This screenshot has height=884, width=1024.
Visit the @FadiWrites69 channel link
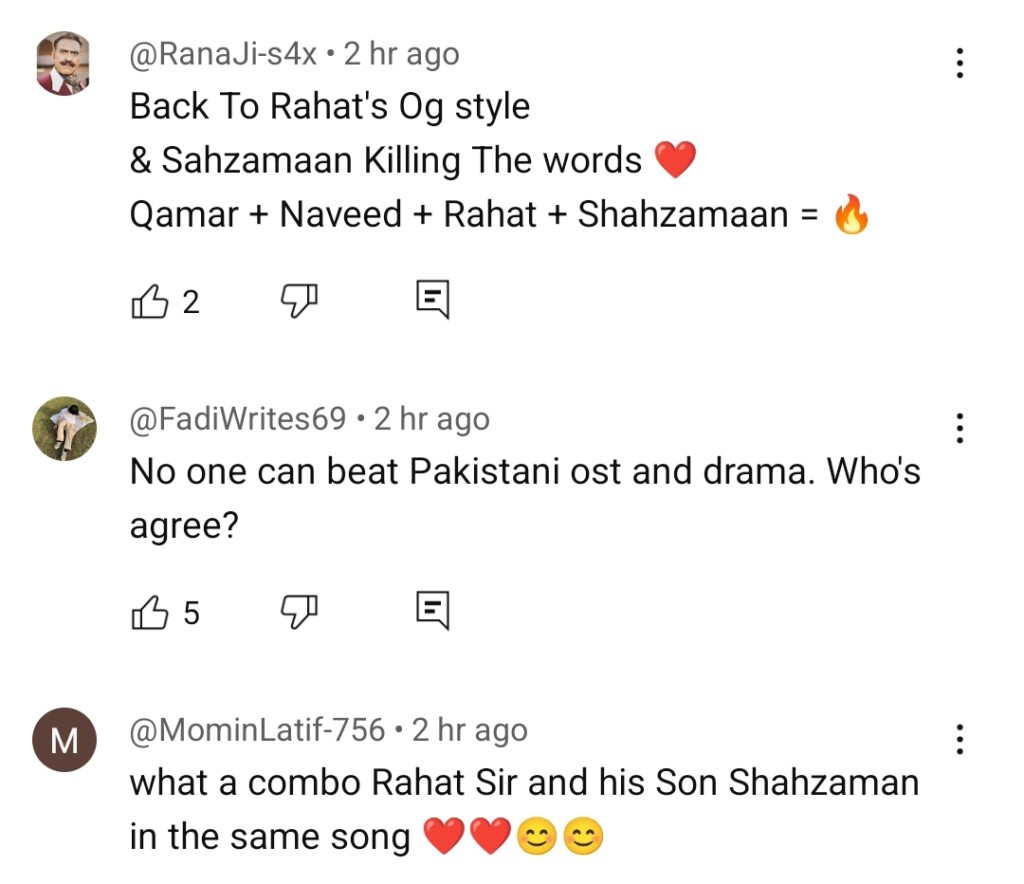pos(238,419)
